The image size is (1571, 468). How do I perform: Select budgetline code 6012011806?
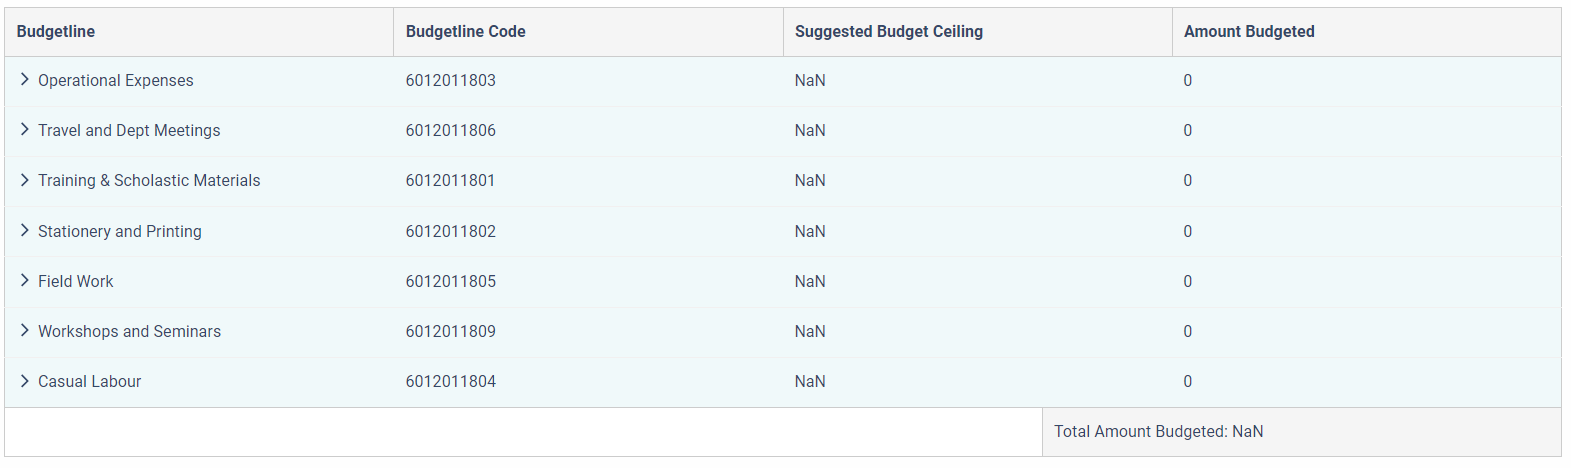451,130
